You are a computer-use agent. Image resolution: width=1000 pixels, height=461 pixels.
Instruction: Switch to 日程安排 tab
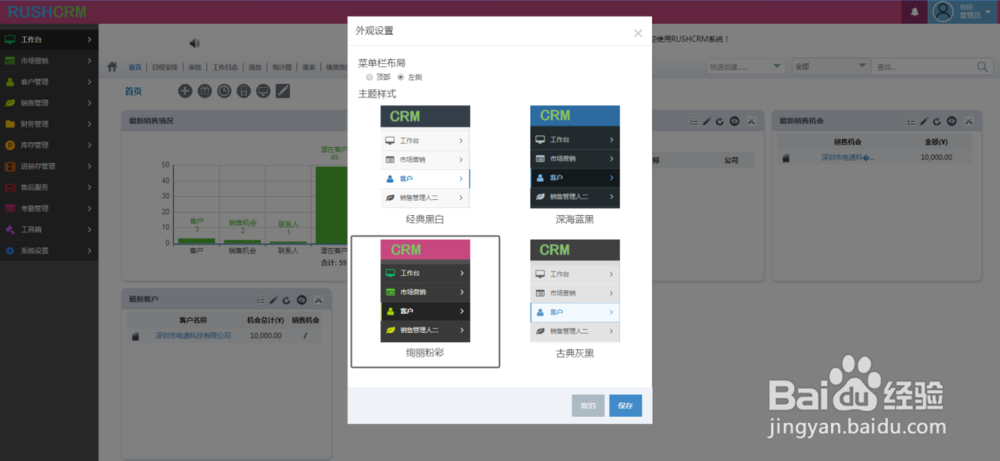(165, 67)
